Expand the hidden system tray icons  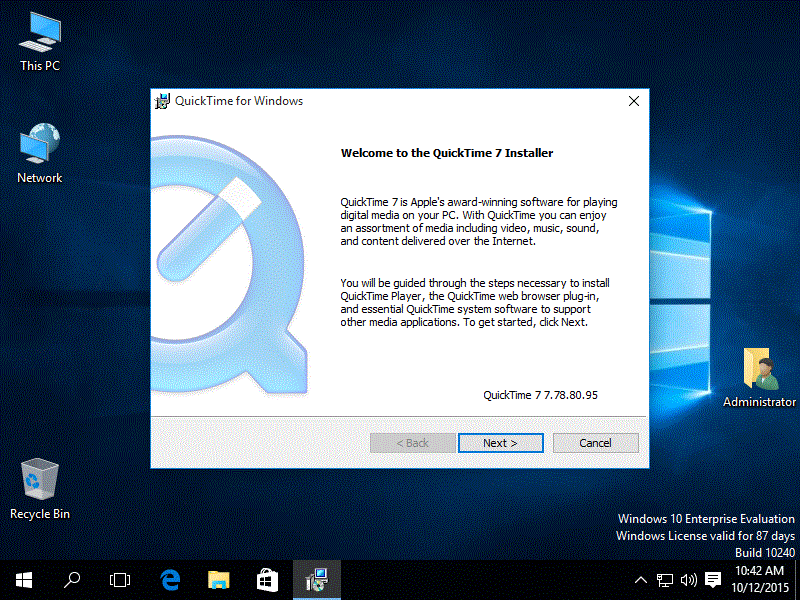tap(641, 580)
